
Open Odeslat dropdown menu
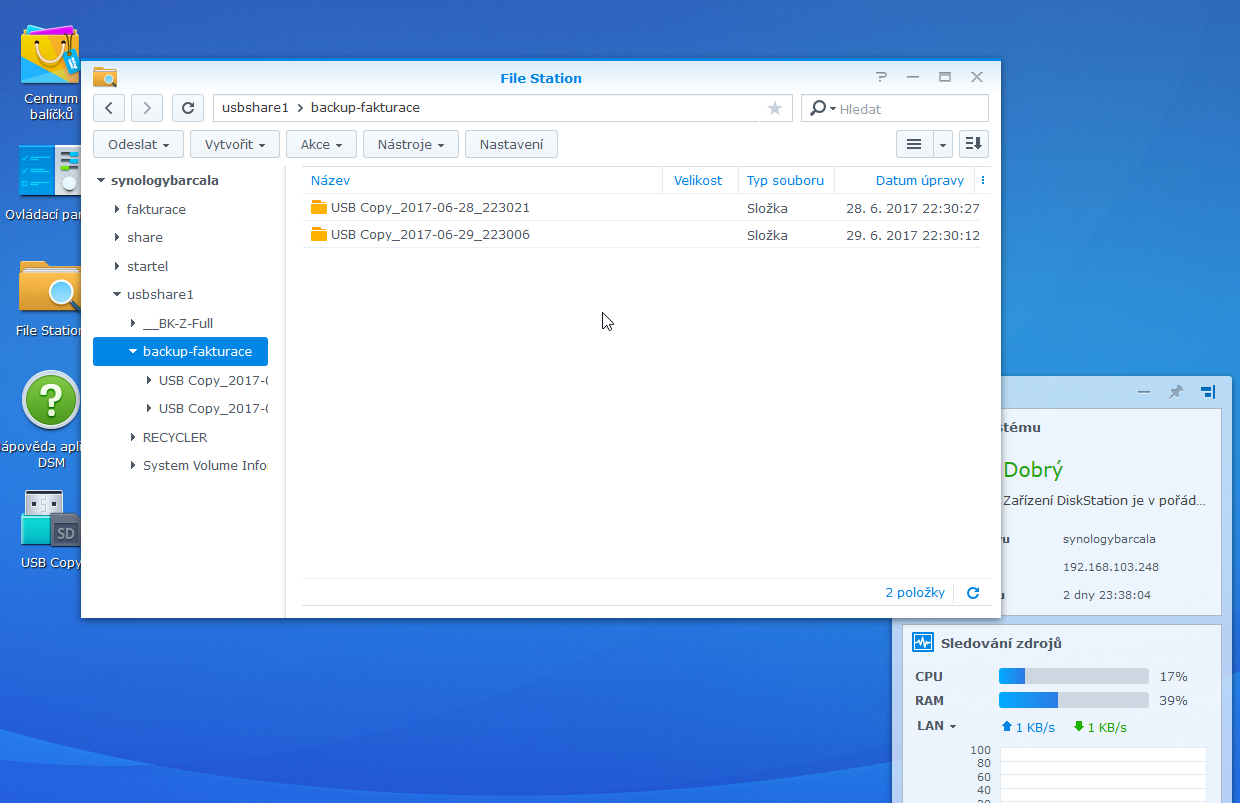click(x=138, y=144)
